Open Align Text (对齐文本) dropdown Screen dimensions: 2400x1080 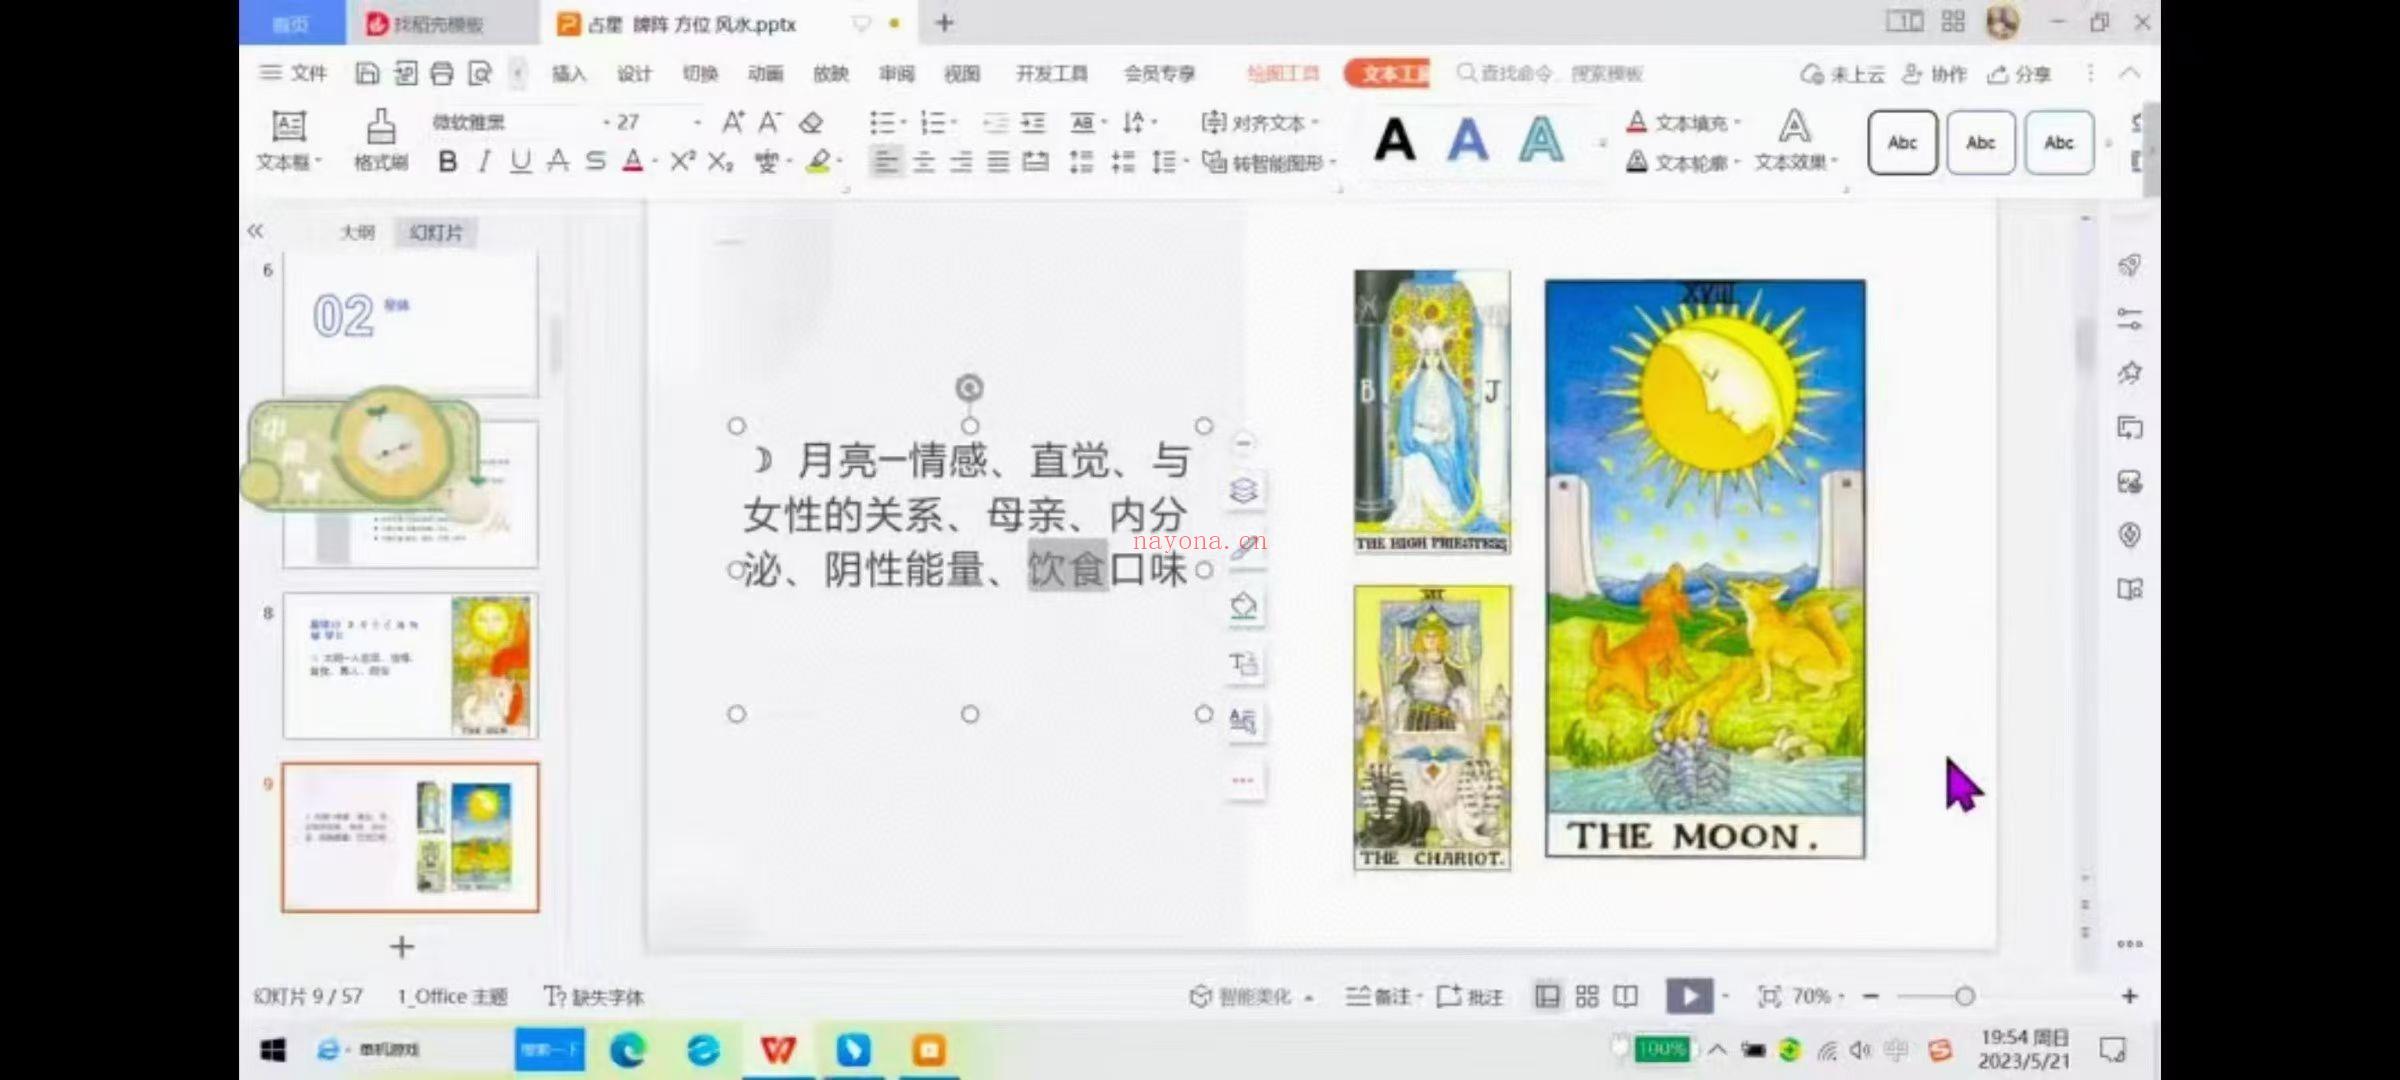[x=1260, y=122]
